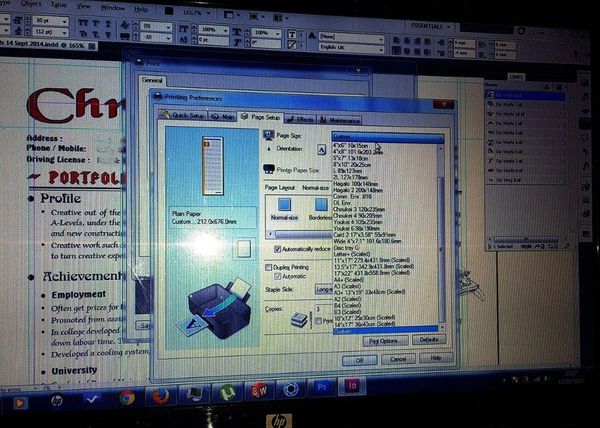Launch Google Chrome from the taskbar

pos(127,398)
